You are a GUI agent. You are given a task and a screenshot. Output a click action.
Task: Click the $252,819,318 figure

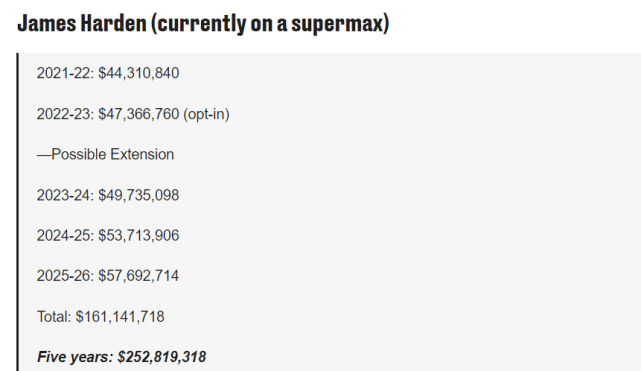161,357
